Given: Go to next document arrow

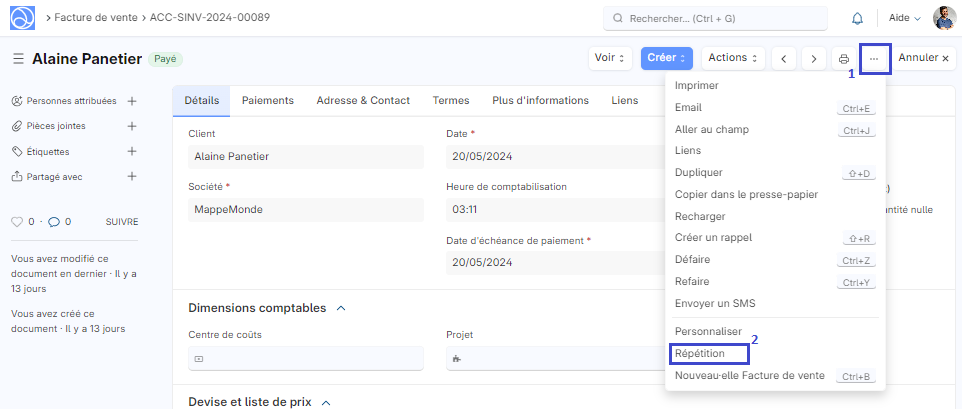Looking at the screenshot, I should pos(814,58).
